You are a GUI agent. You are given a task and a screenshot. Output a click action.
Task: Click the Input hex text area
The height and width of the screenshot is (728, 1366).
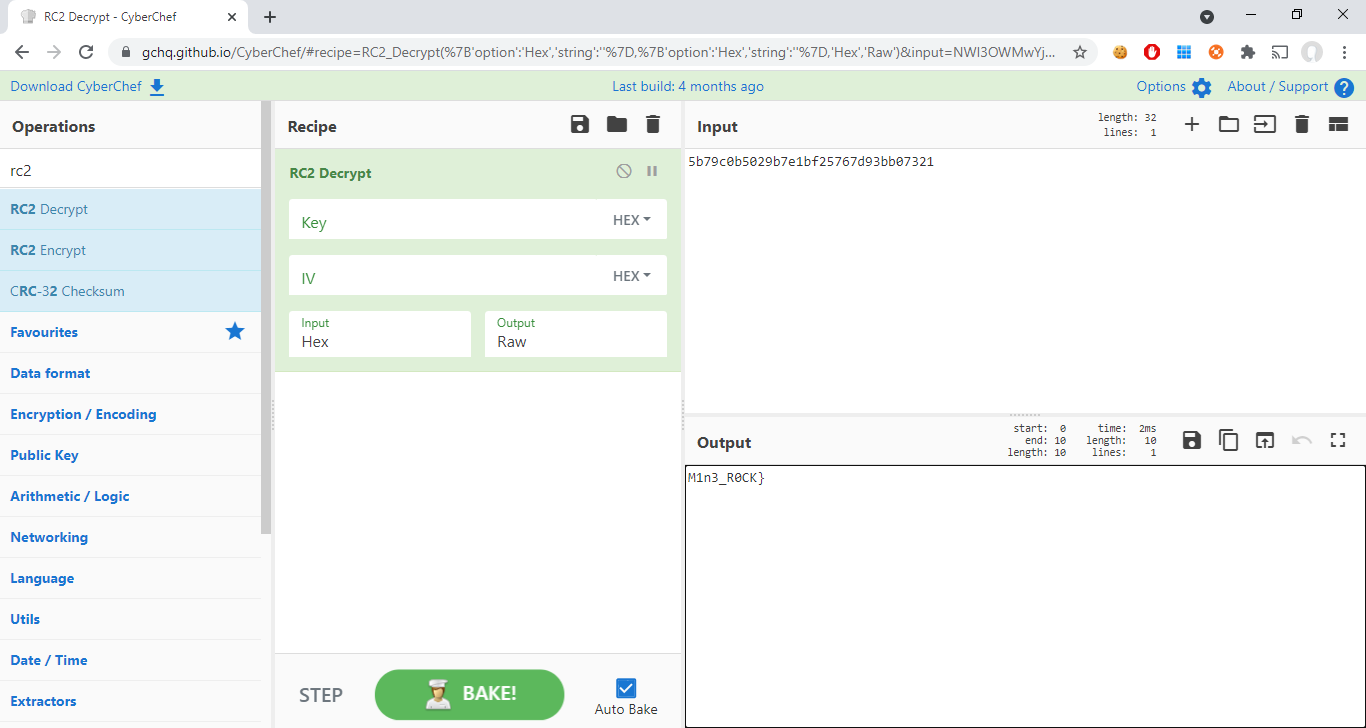pyautogui.click(x=1025, y=280)
